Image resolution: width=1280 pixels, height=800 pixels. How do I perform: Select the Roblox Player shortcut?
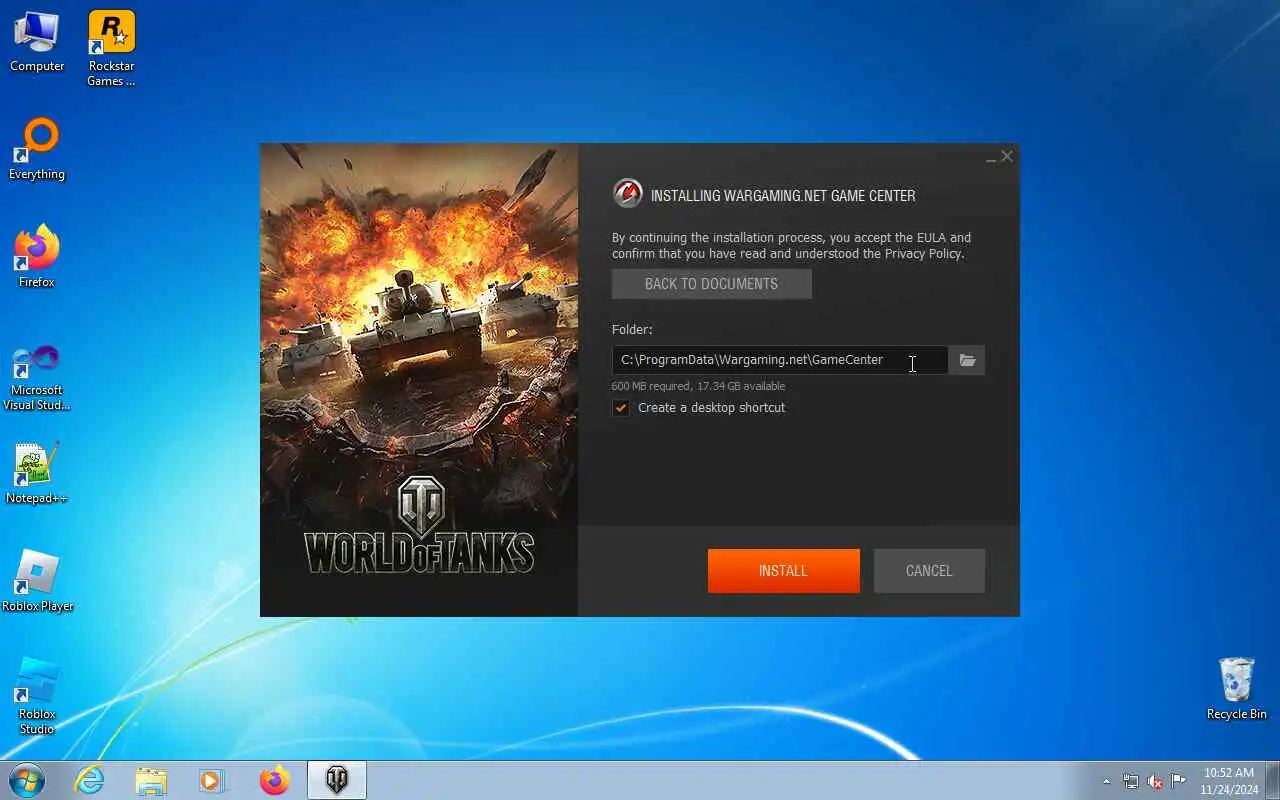[x=37, y=581]
